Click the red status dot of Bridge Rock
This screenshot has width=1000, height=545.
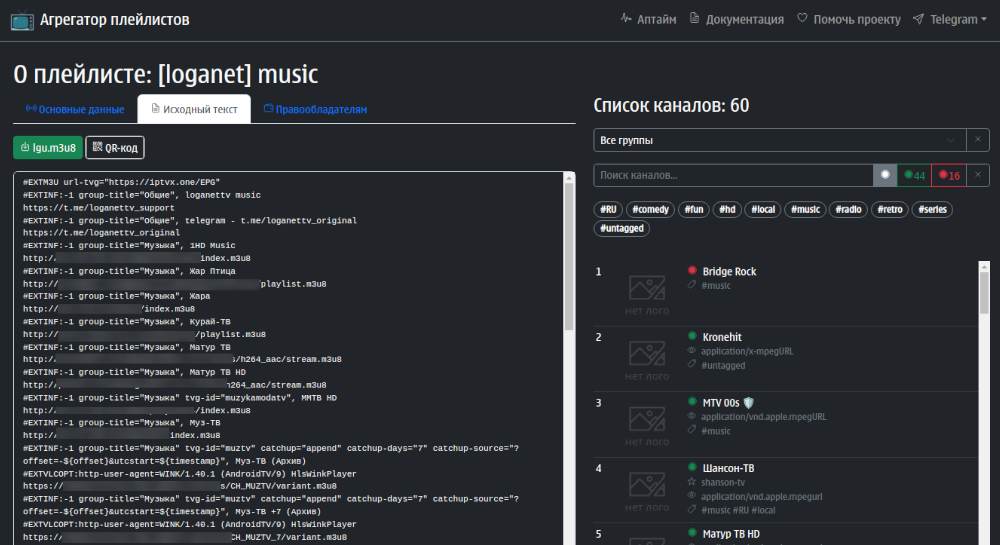point(692,270)
